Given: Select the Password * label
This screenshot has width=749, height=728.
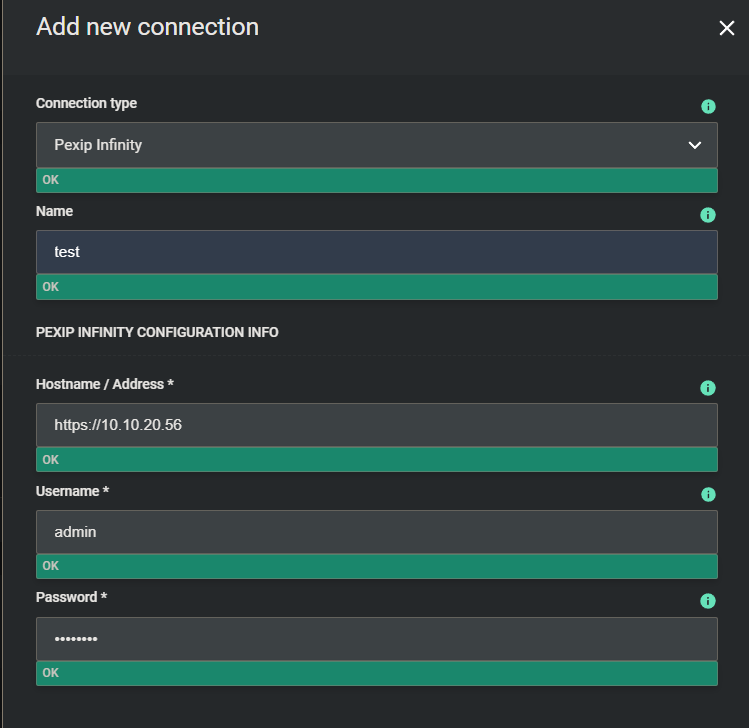Looking at the screenshot, I should 72,597.
